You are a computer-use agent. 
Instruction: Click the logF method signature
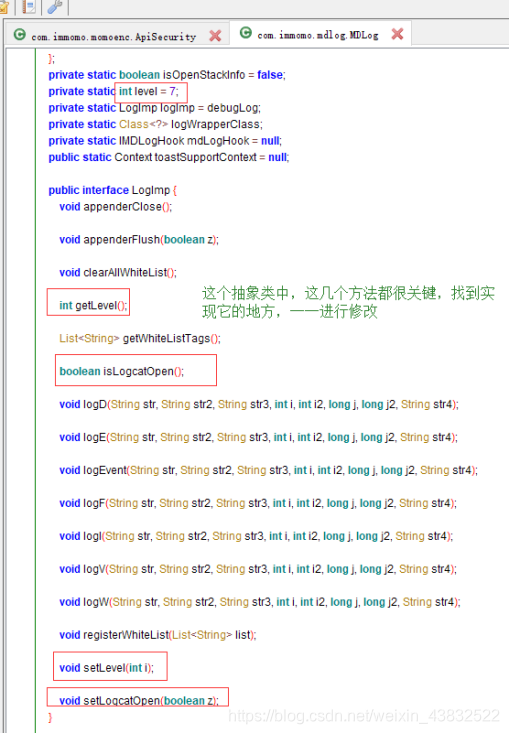point(258,503)
